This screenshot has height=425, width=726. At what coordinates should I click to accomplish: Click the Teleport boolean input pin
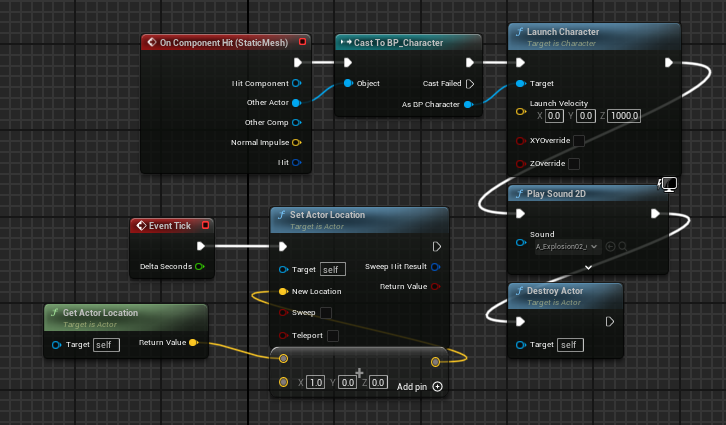pos(283,335)
